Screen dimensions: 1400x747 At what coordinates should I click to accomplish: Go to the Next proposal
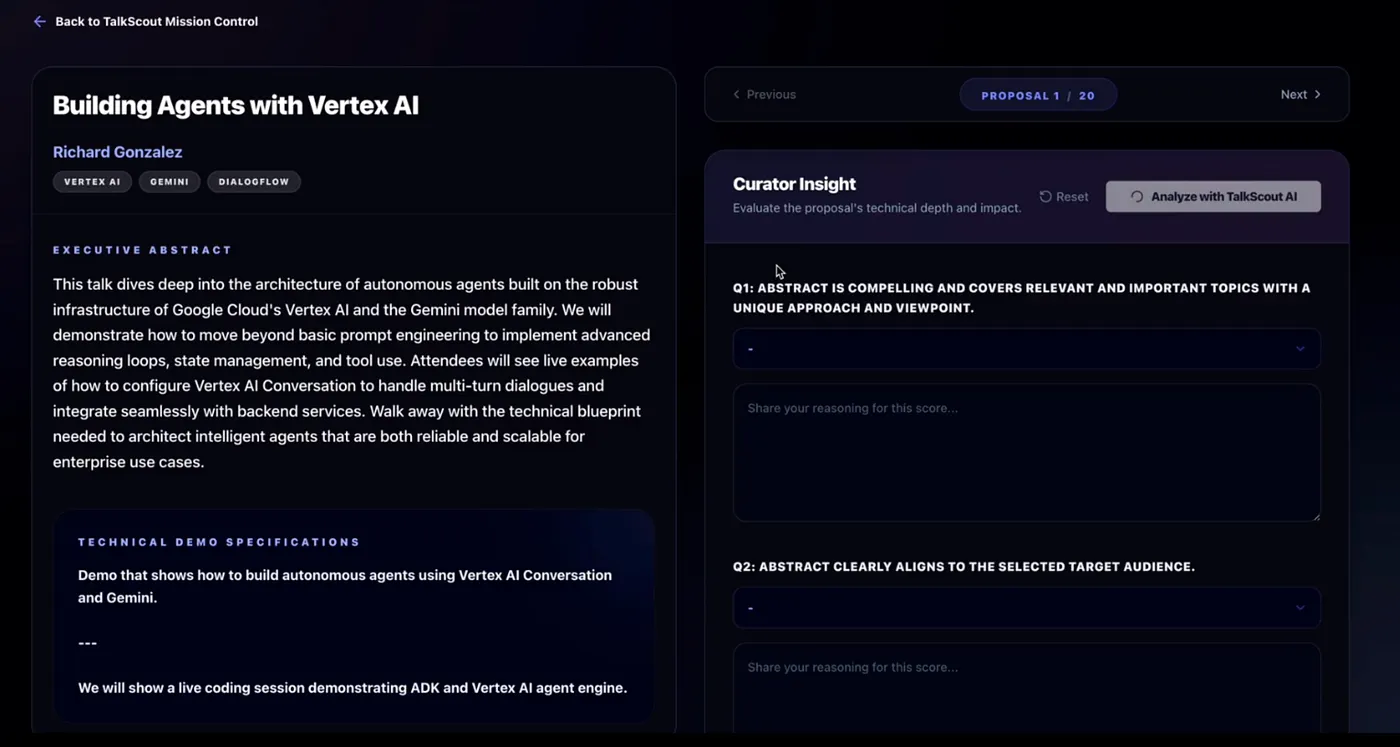coord(1300,94)
